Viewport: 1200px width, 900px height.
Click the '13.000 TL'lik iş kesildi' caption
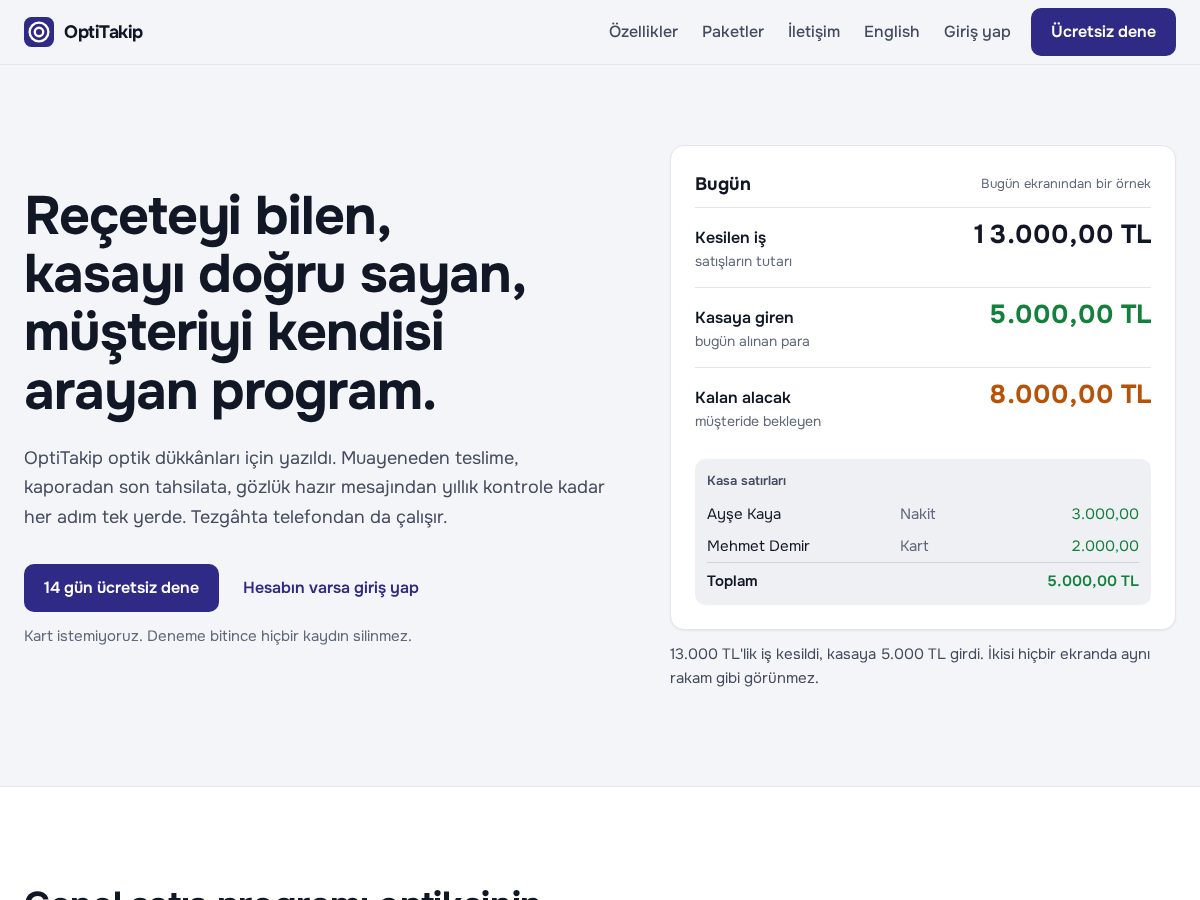(910, 666)
